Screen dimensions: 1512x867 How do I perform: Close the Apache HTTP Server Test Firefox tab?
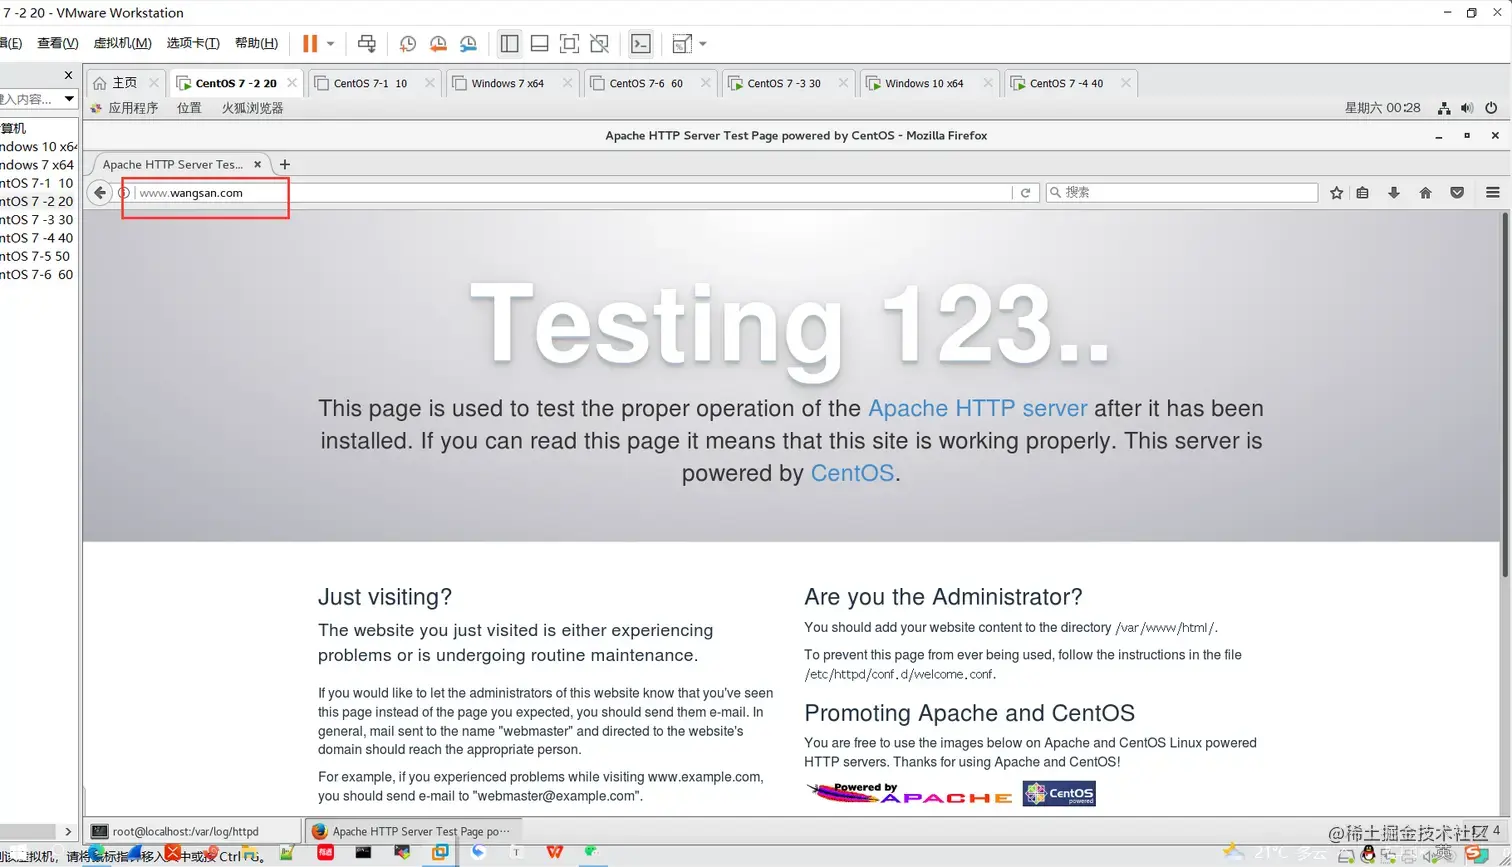click(258, 164)
